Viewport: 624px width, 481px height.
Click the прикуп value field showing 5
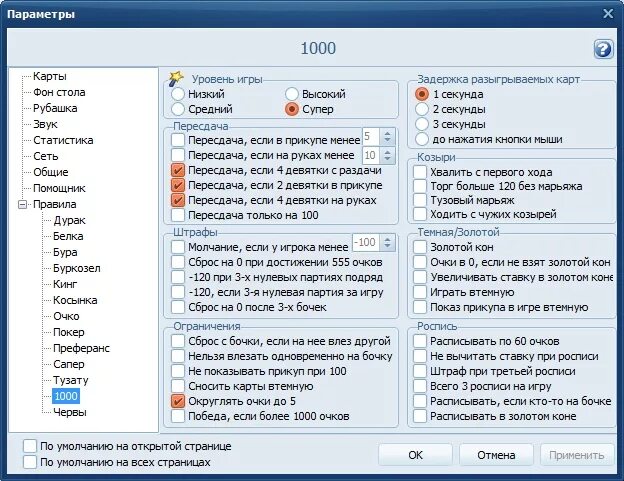(370, 137)
